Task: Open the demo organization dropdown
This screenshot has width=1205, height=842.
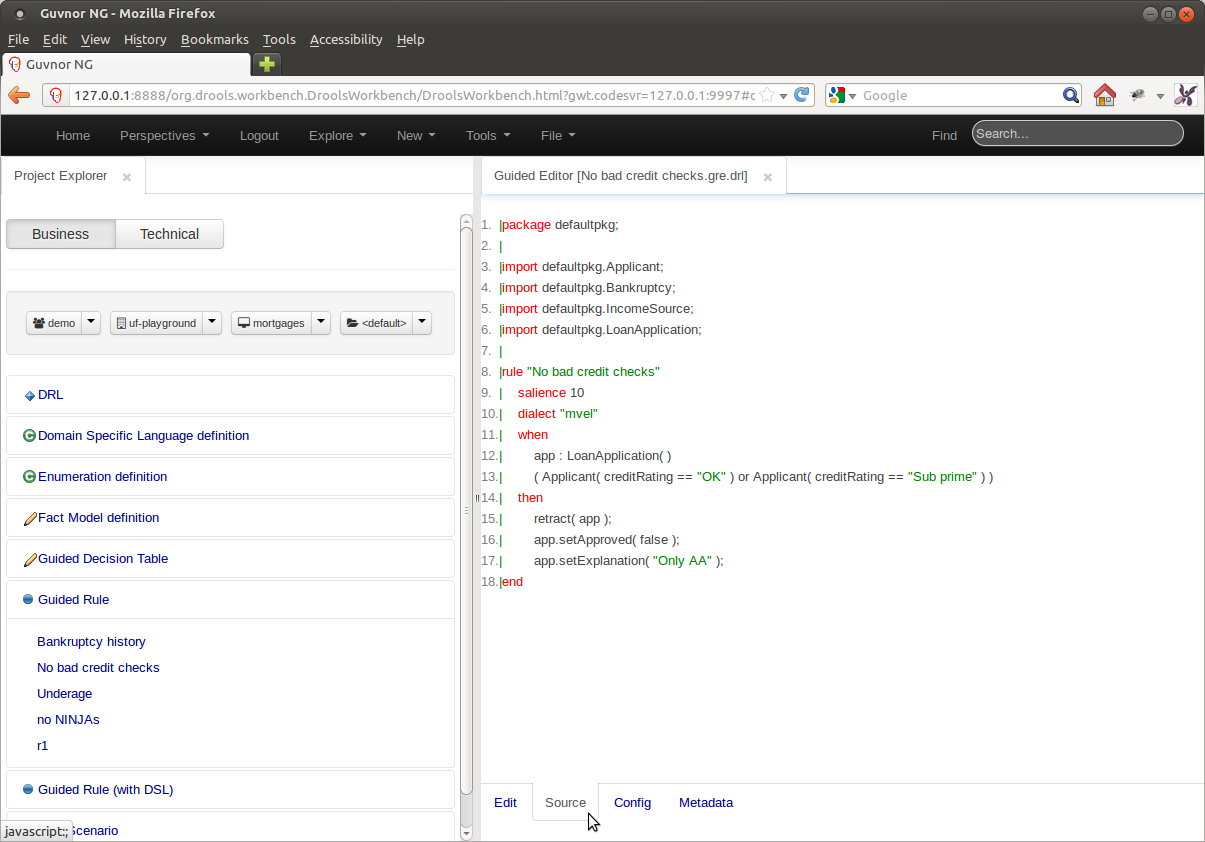Action: pyautogui.click(x=91, y=322)
